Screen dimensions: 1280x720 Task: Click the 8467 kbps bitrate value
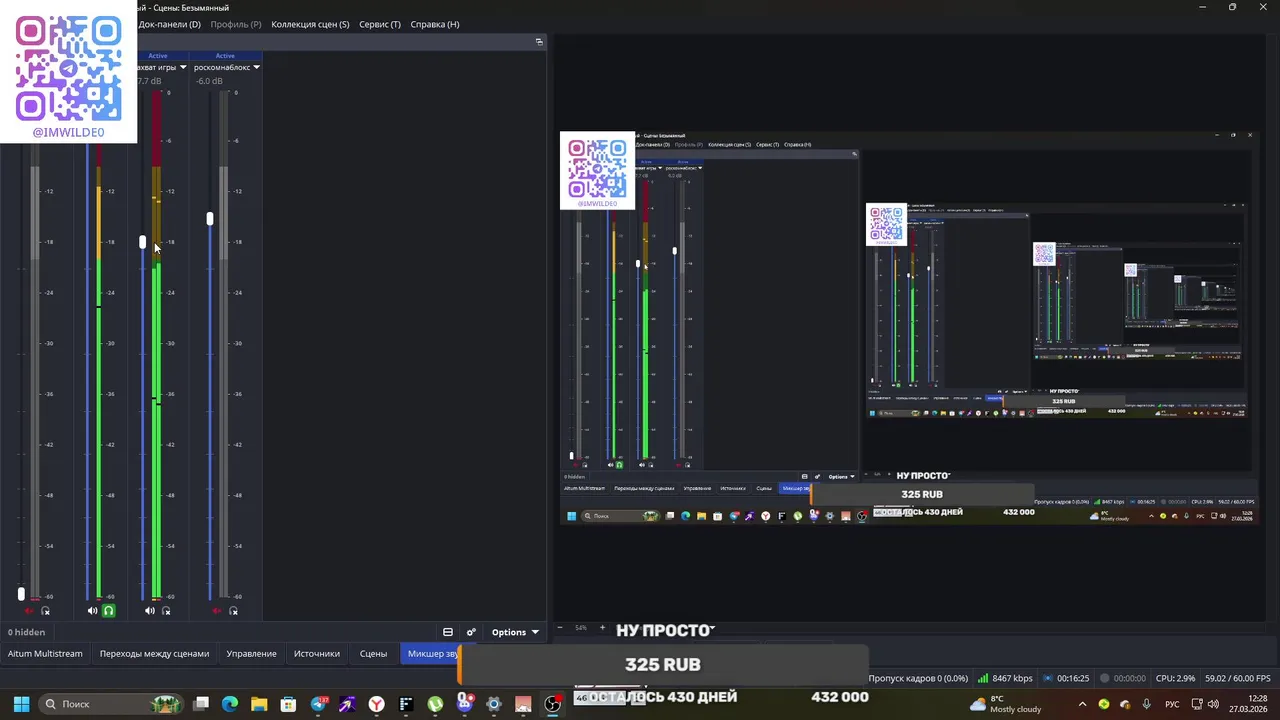pos(1013,678)
